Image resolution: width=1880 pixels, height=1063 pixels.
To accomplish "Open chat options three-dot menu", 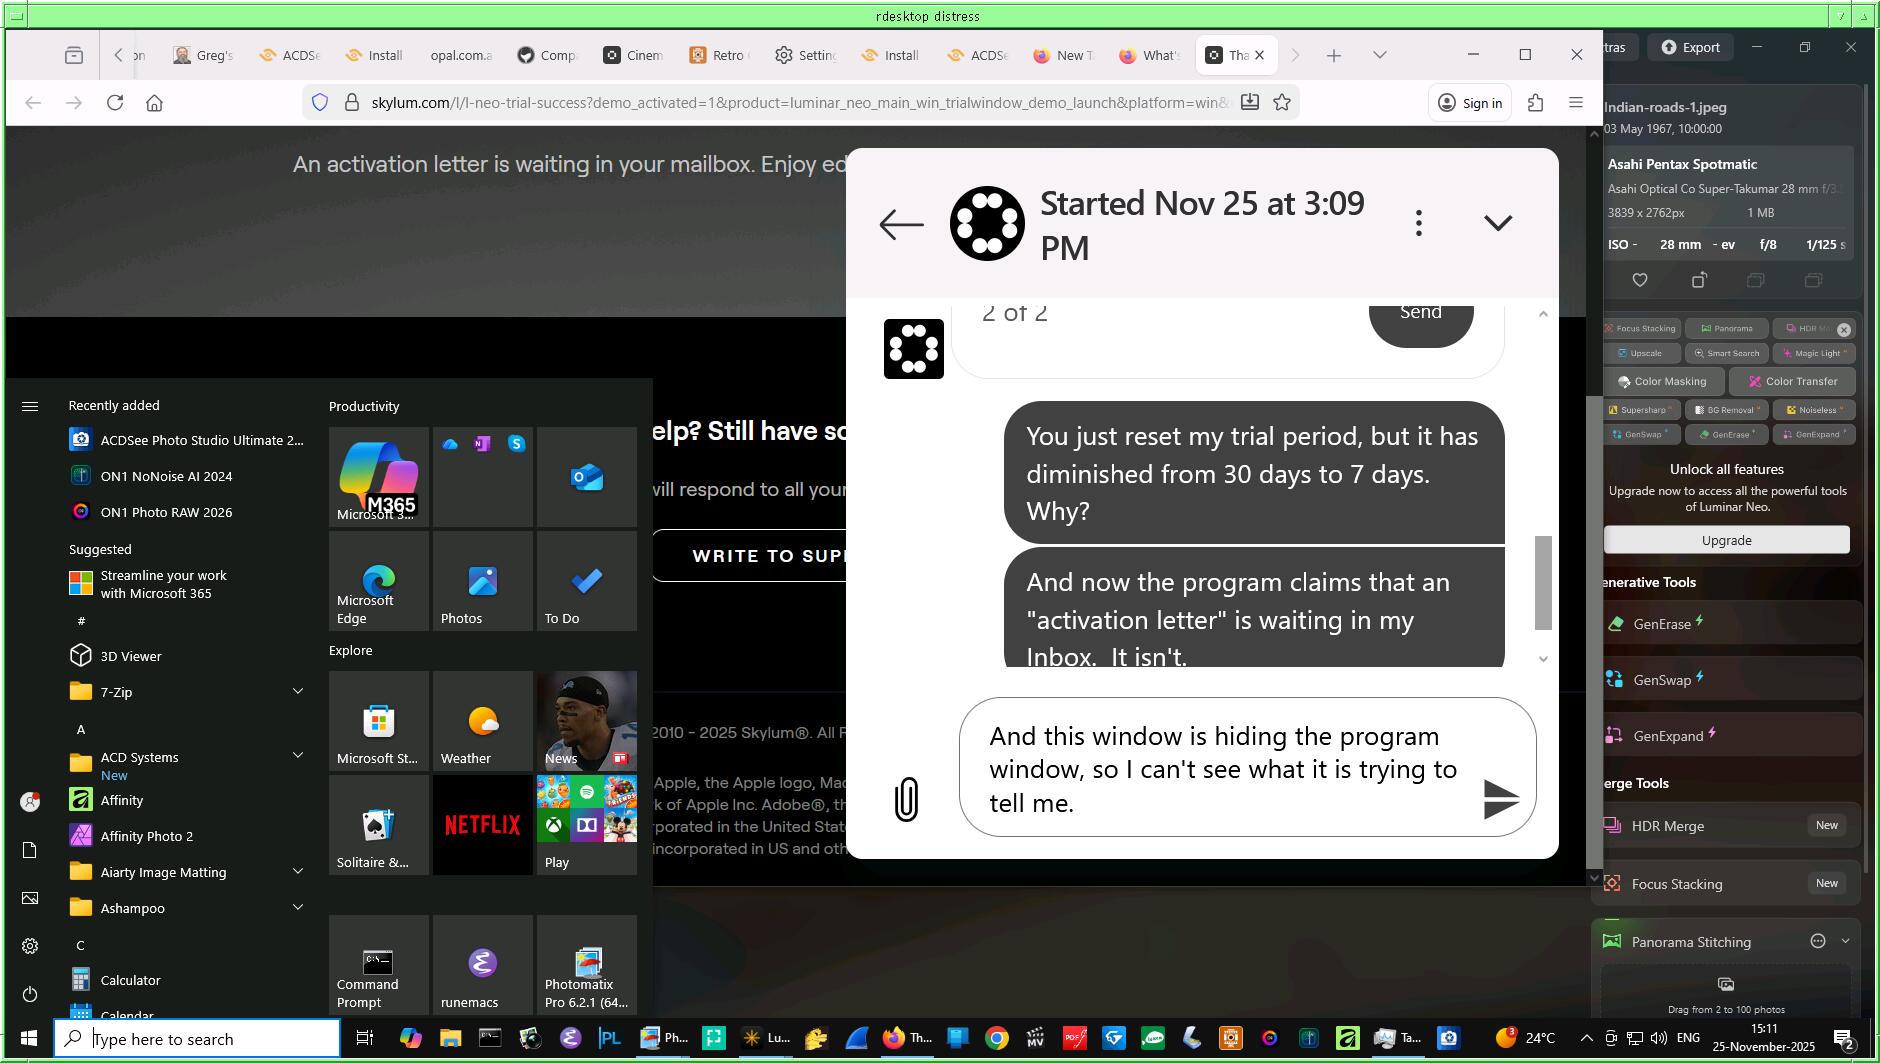I will click(1418, 223).
